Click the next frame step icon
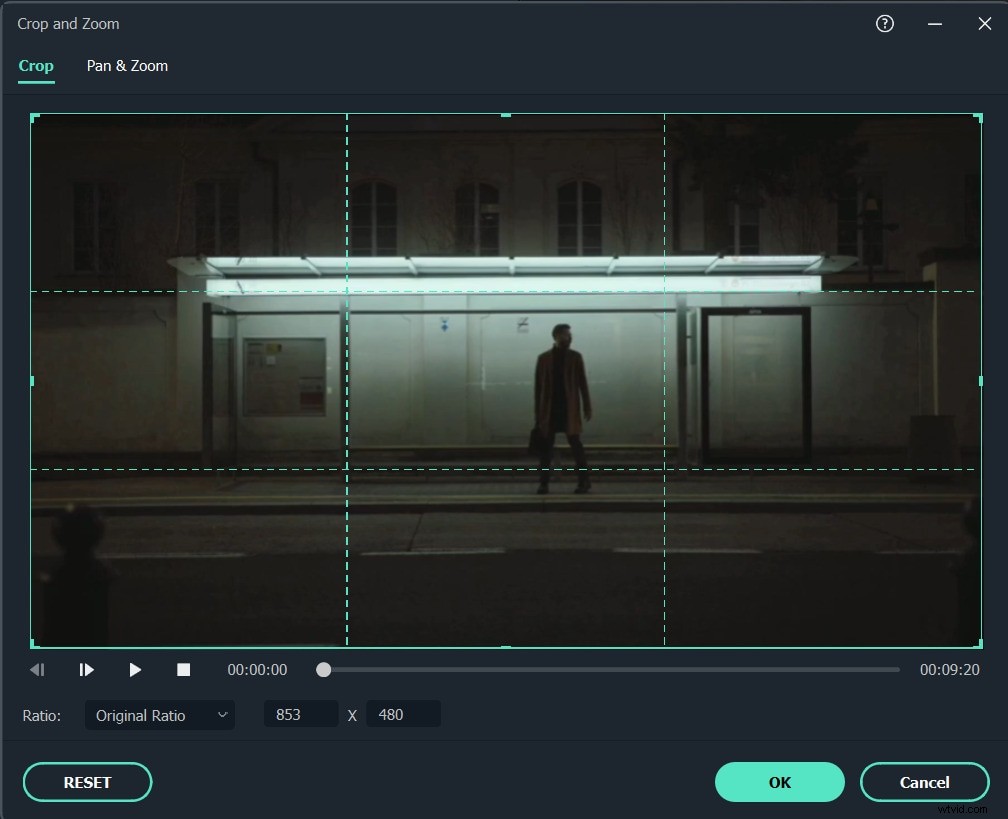Viewport: 1008px width, 819px height. click(86, 669)
